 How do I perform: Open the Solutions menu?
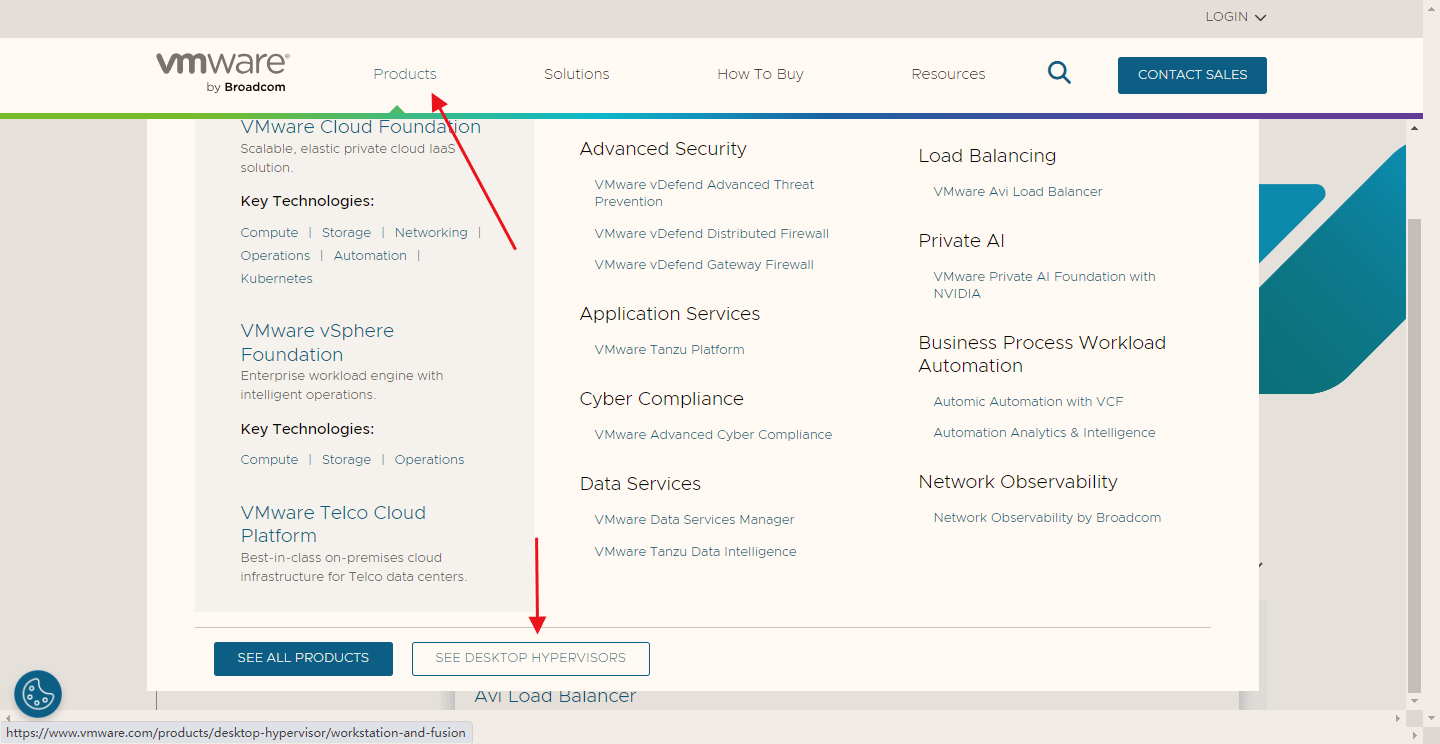(x=576, y=74)
